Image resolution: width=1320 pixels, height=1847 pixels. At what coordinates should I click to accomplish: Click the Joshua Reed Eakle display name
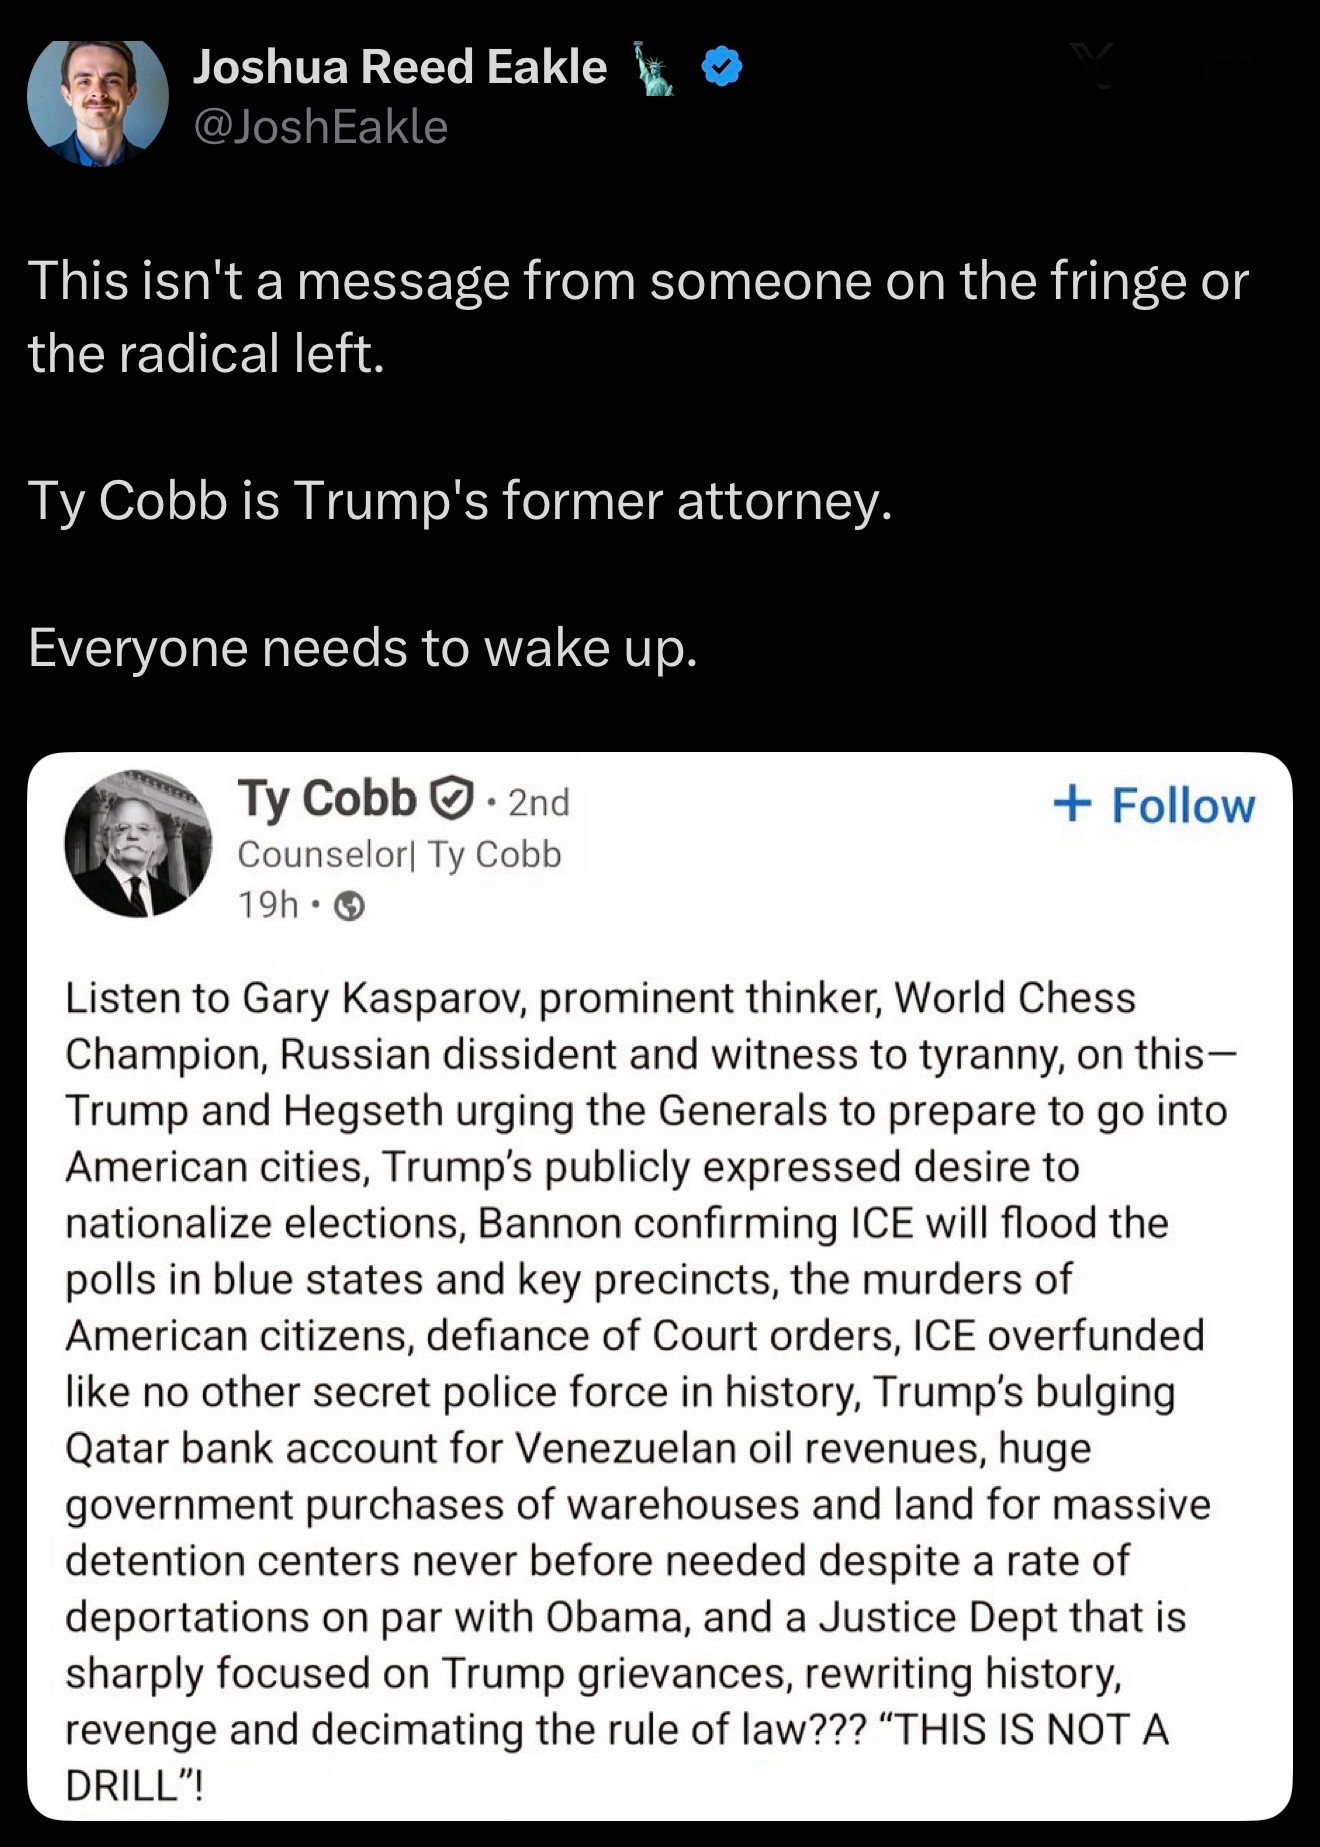(x=399, y=67)
